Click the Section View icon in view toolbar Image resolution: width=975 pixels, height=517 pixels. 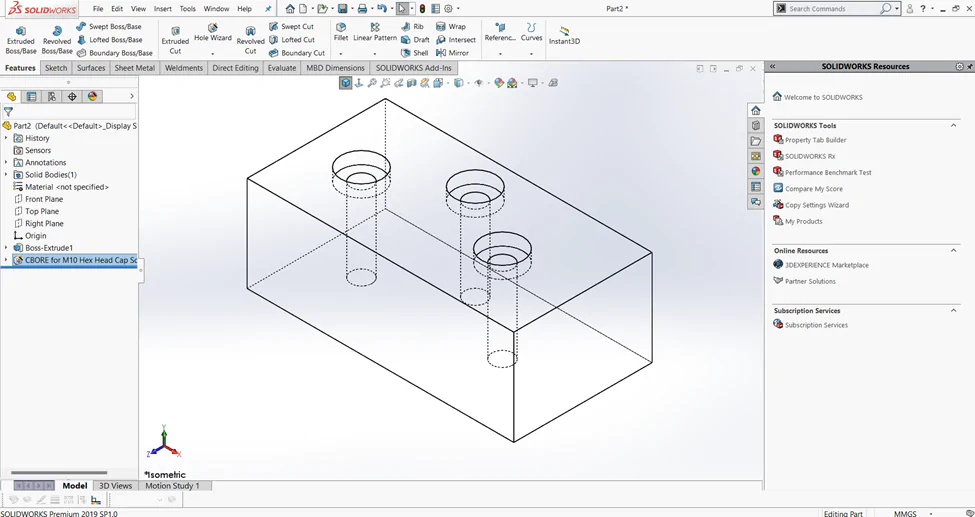click(x=412, y=83)
